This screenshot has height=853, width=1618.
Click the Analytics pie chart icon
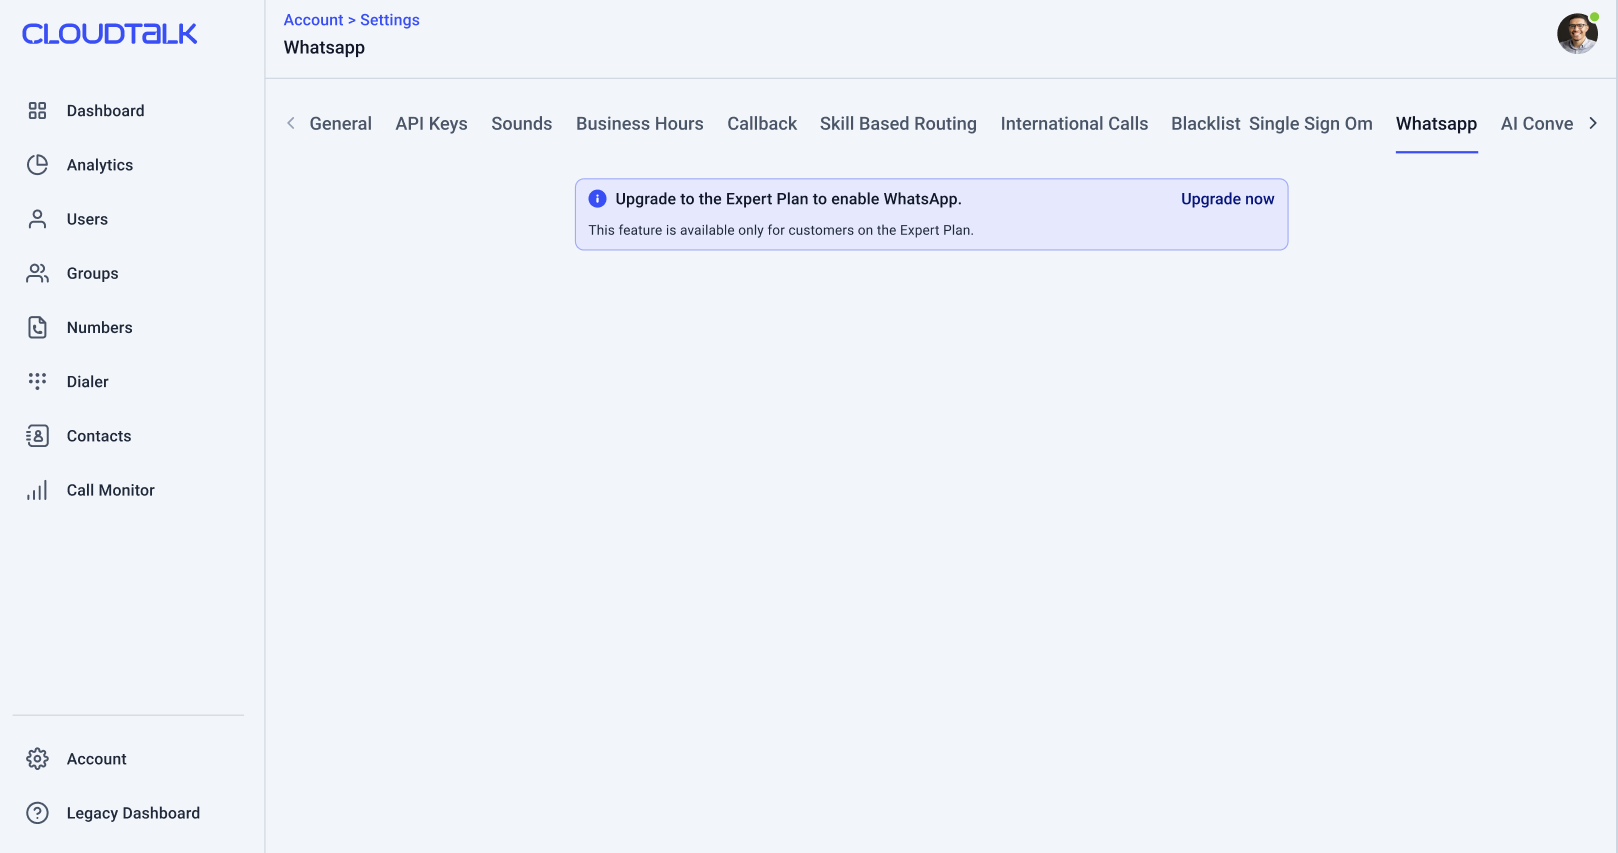tap(37, 165)
